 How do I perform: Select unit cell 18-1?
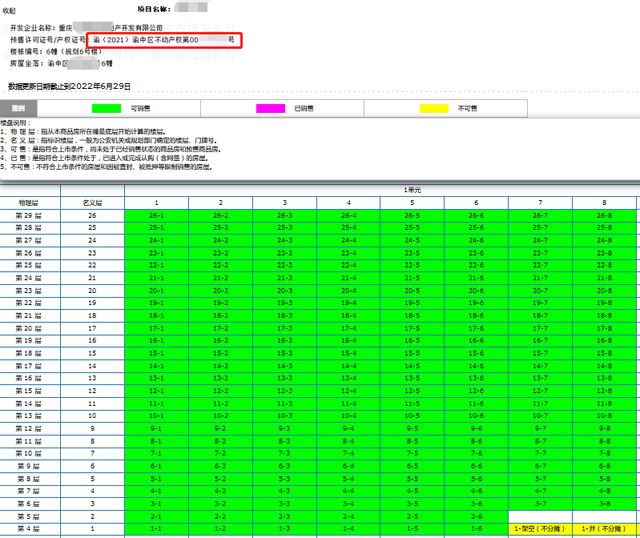(x=156, y=316)
